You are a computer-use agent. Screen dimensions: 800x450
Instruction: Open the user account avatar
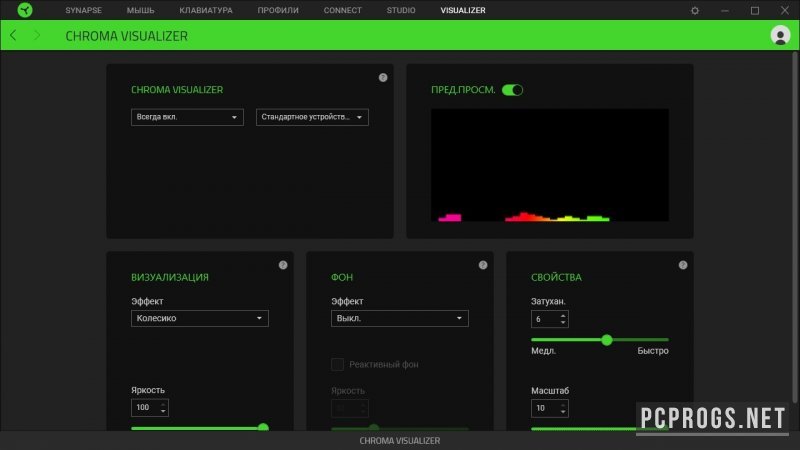pos(780,35)
